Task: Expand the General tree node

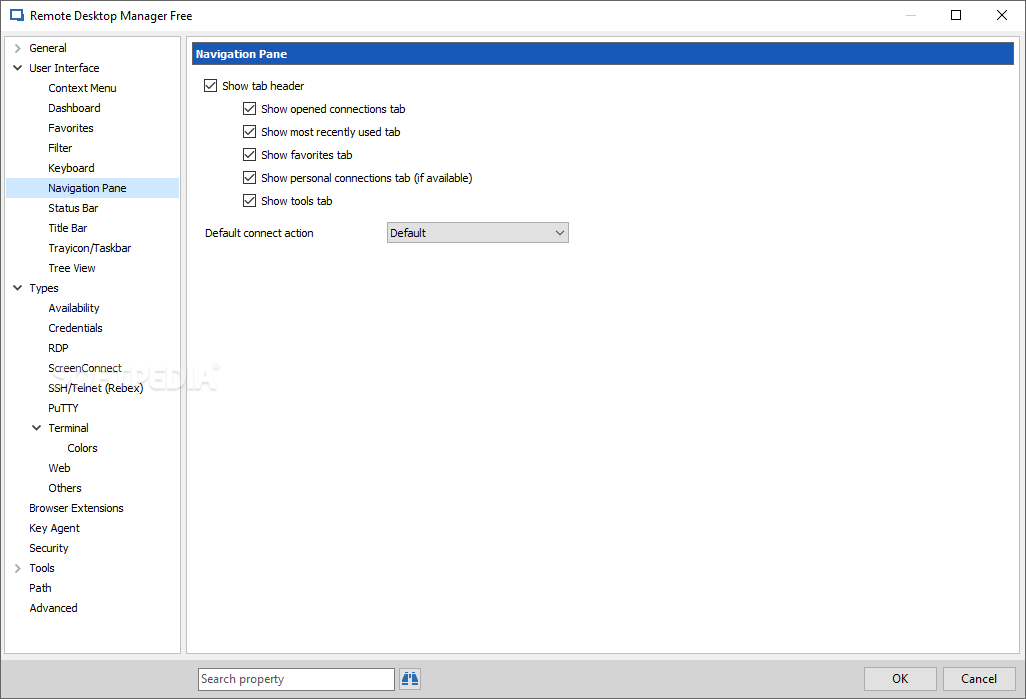Action: [18, 48]
